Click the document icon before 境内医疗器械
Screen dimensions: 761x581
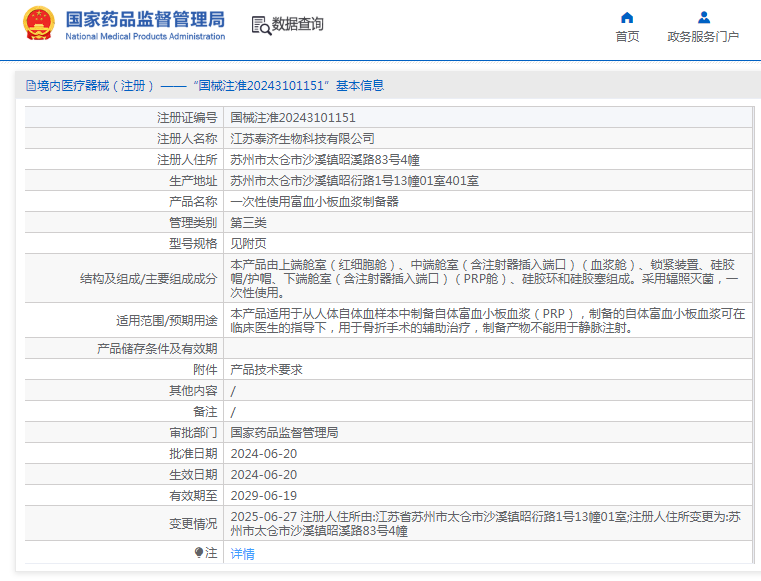31,86
